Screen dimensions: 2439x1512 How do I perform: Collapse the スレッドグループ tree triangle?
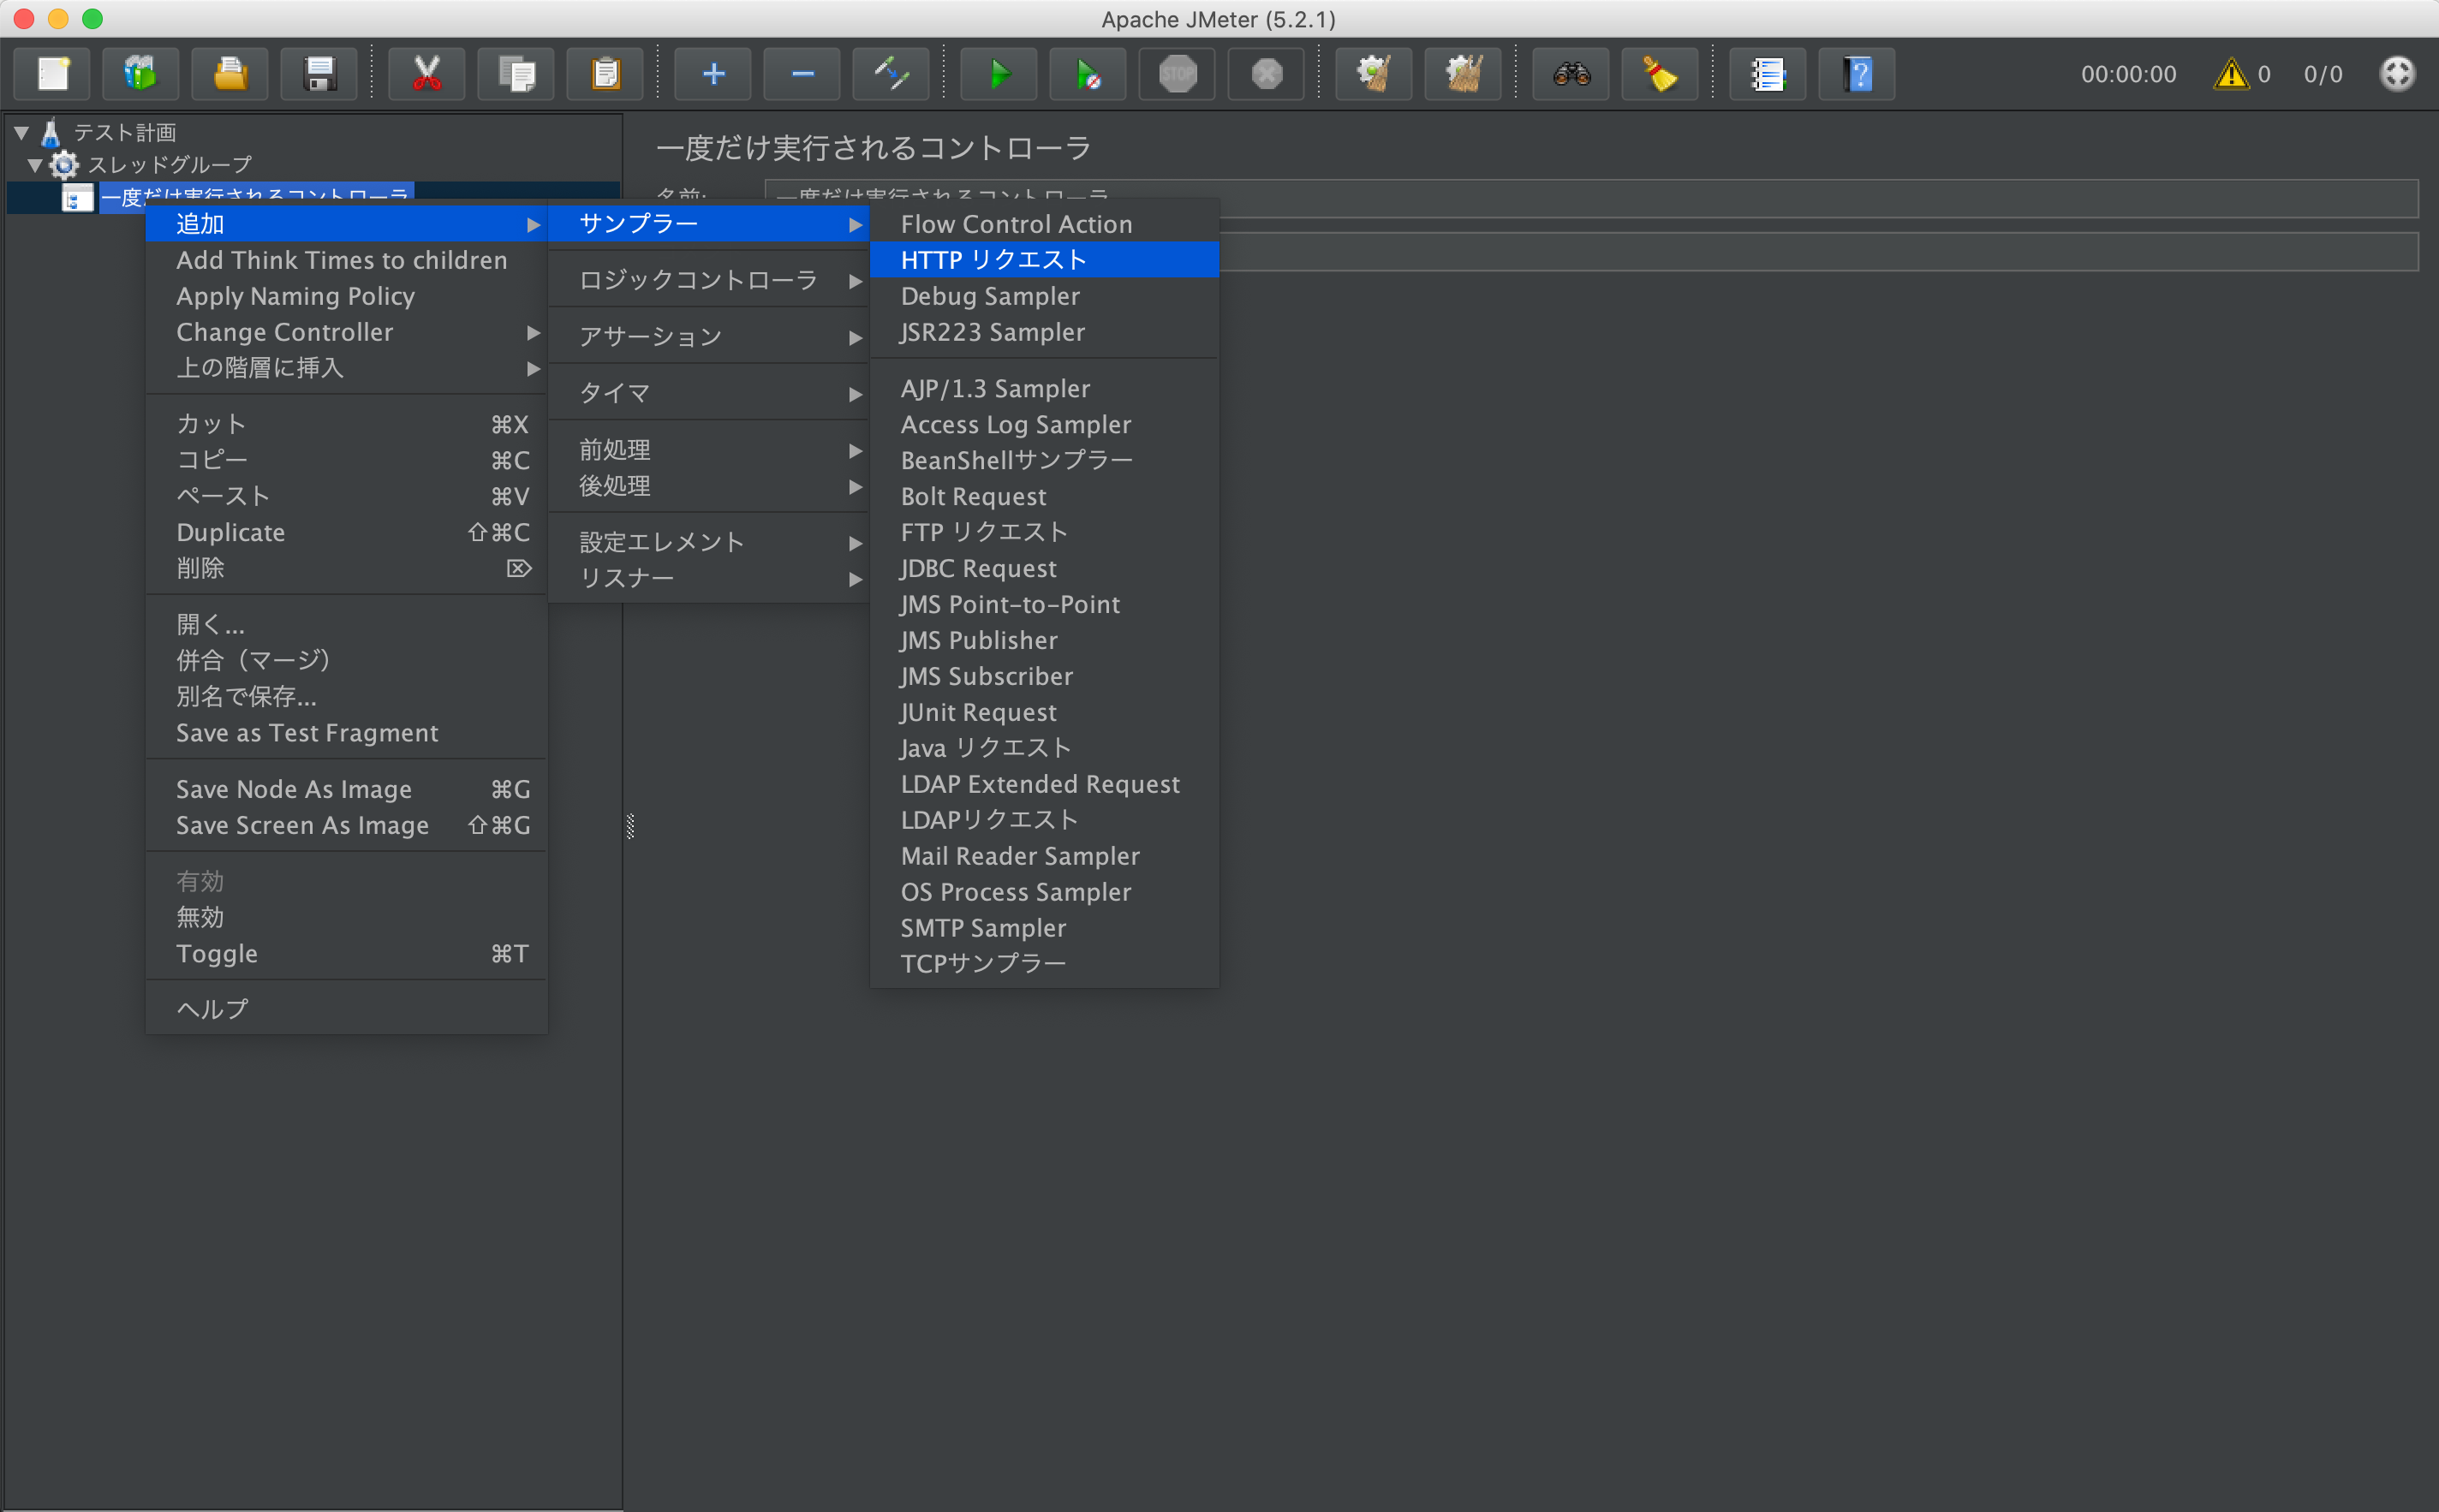coord(35,164)
